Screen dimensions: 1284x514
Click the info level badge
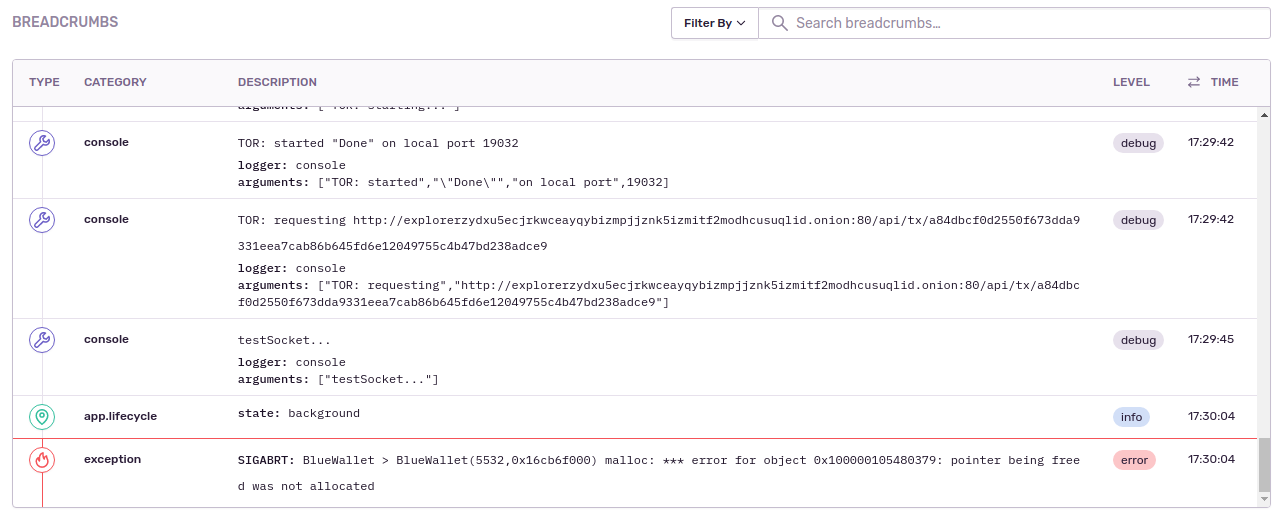1131,417
